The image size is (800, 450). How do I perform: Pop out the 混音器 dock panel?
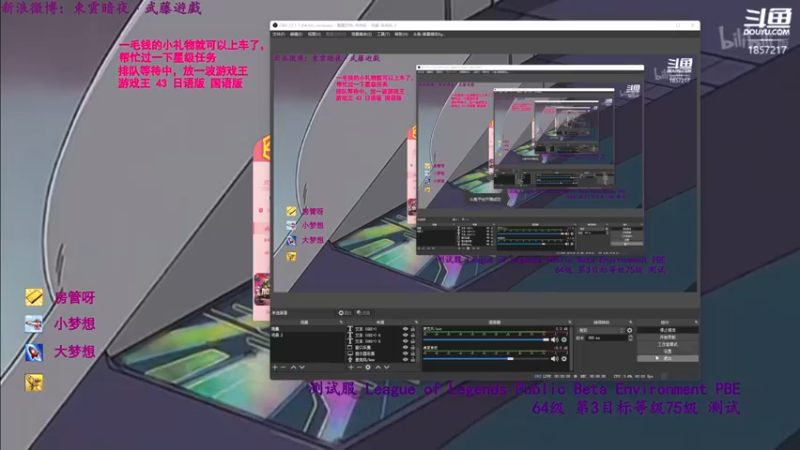[569, 322]
